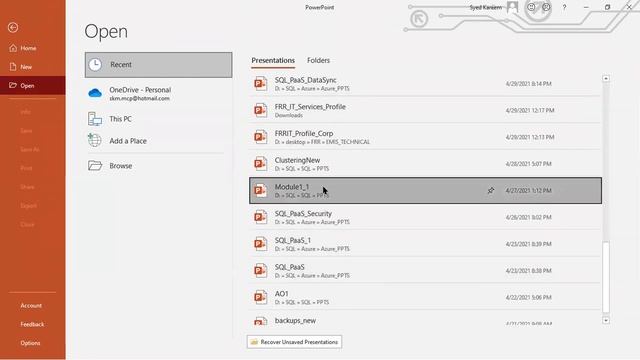Select Open in the left sidebar

(33, 85)
